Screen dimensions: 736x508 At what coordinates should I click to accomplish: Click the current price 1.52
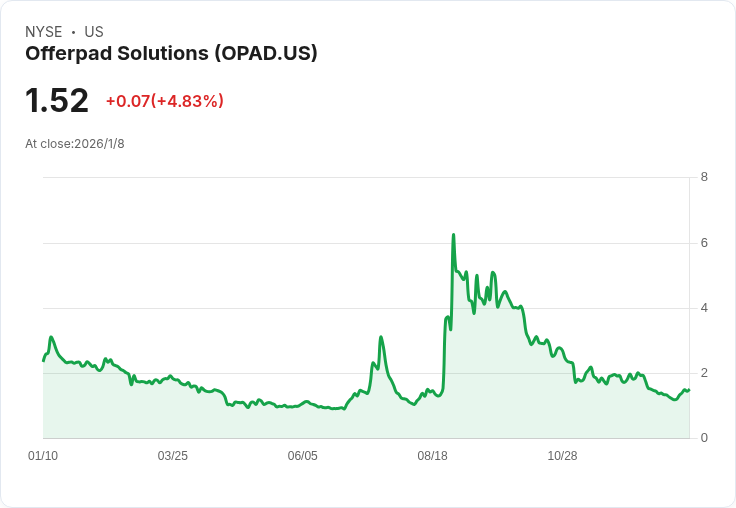[57, 100]
